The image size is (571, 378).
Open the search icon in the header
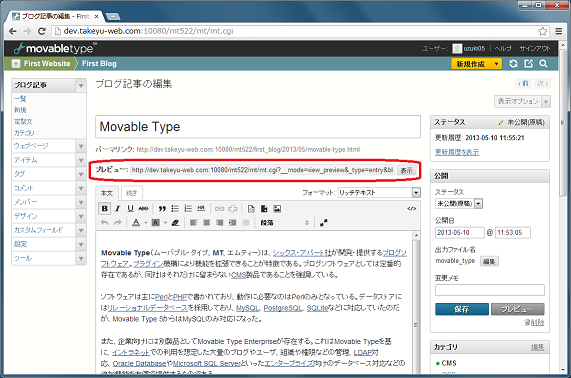pos(543,64)
